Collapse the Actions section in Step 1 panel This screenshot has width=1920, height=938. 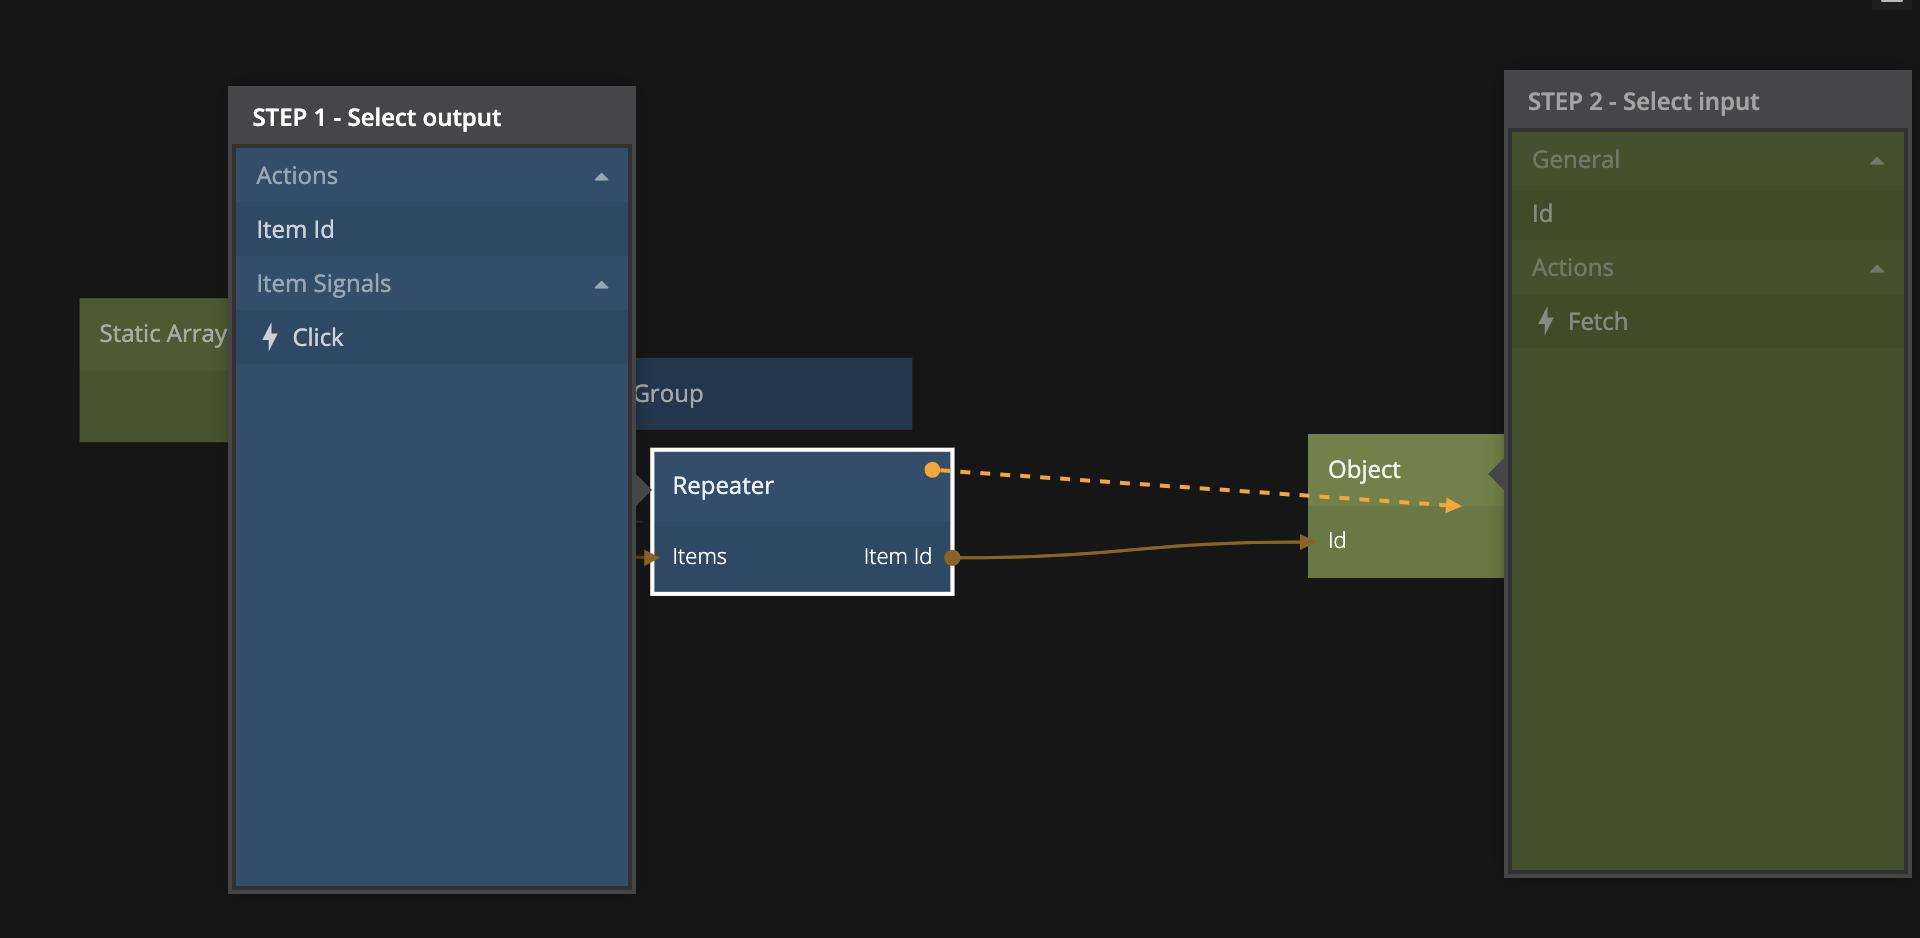[x=601, y=177]
